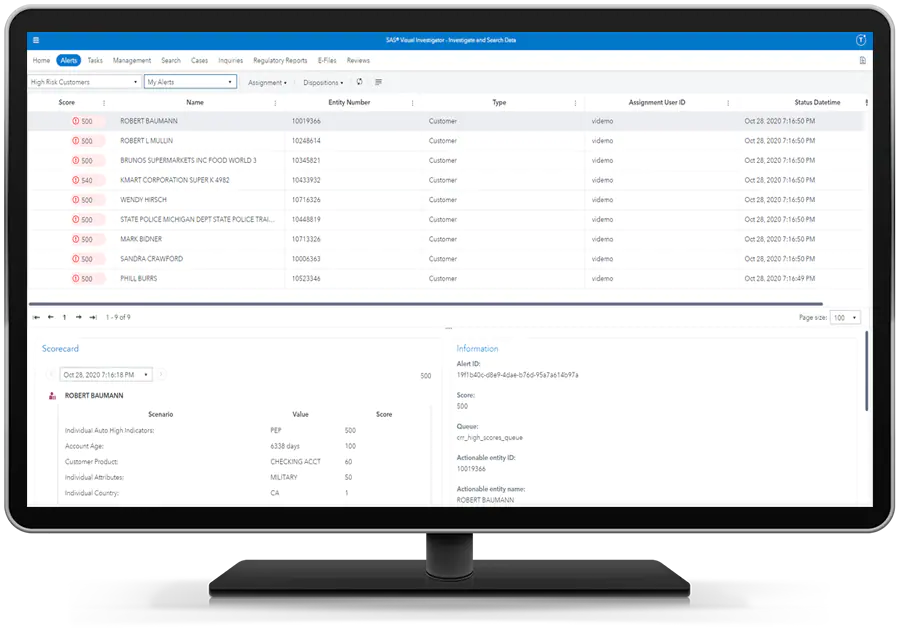Click the Information heading
This screenshot has height=629, width=900.
click(x=478, y=348)
